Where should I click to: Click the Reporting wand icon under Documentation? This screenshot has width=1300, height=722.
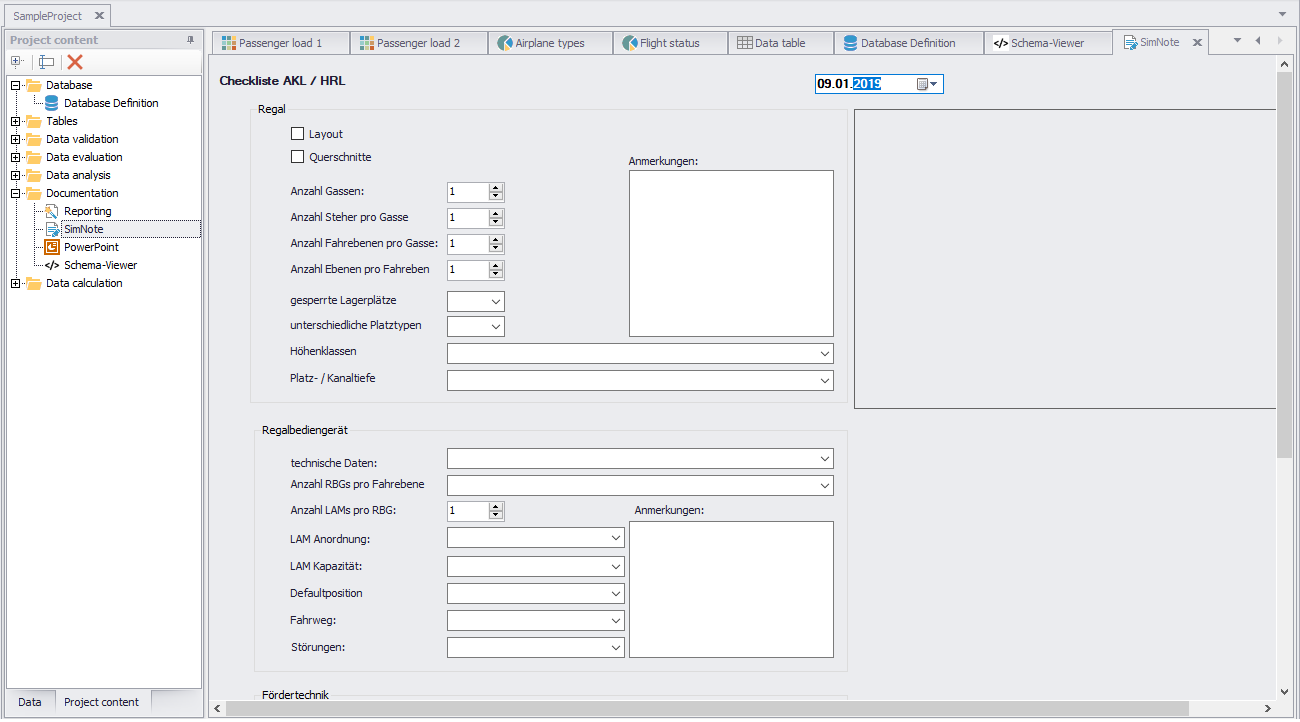click(53, 211)
